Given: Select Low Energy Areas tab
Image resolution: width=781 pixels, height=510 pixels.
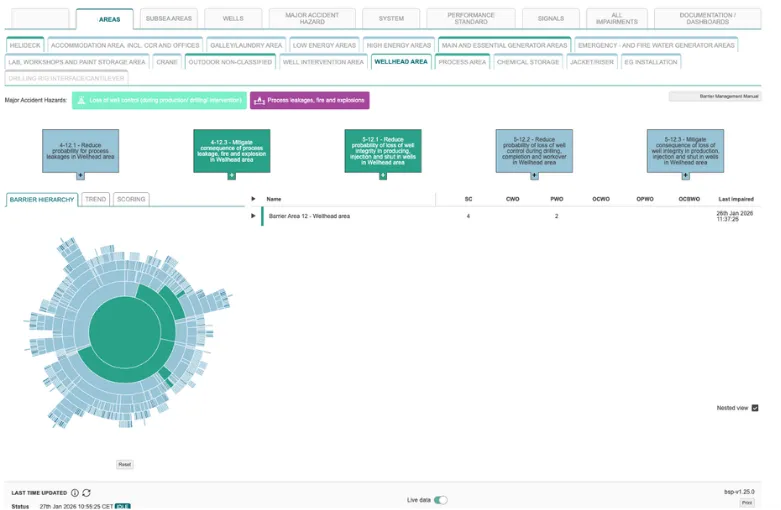Looking at the screenshot, I should tap(324, 45).
